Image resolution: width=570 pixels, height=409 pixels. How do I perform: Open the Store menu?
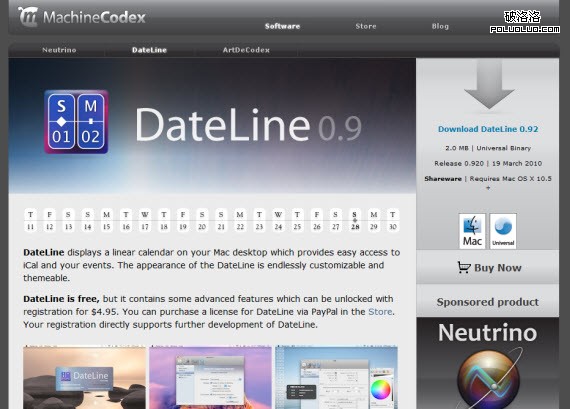point(366,26)
